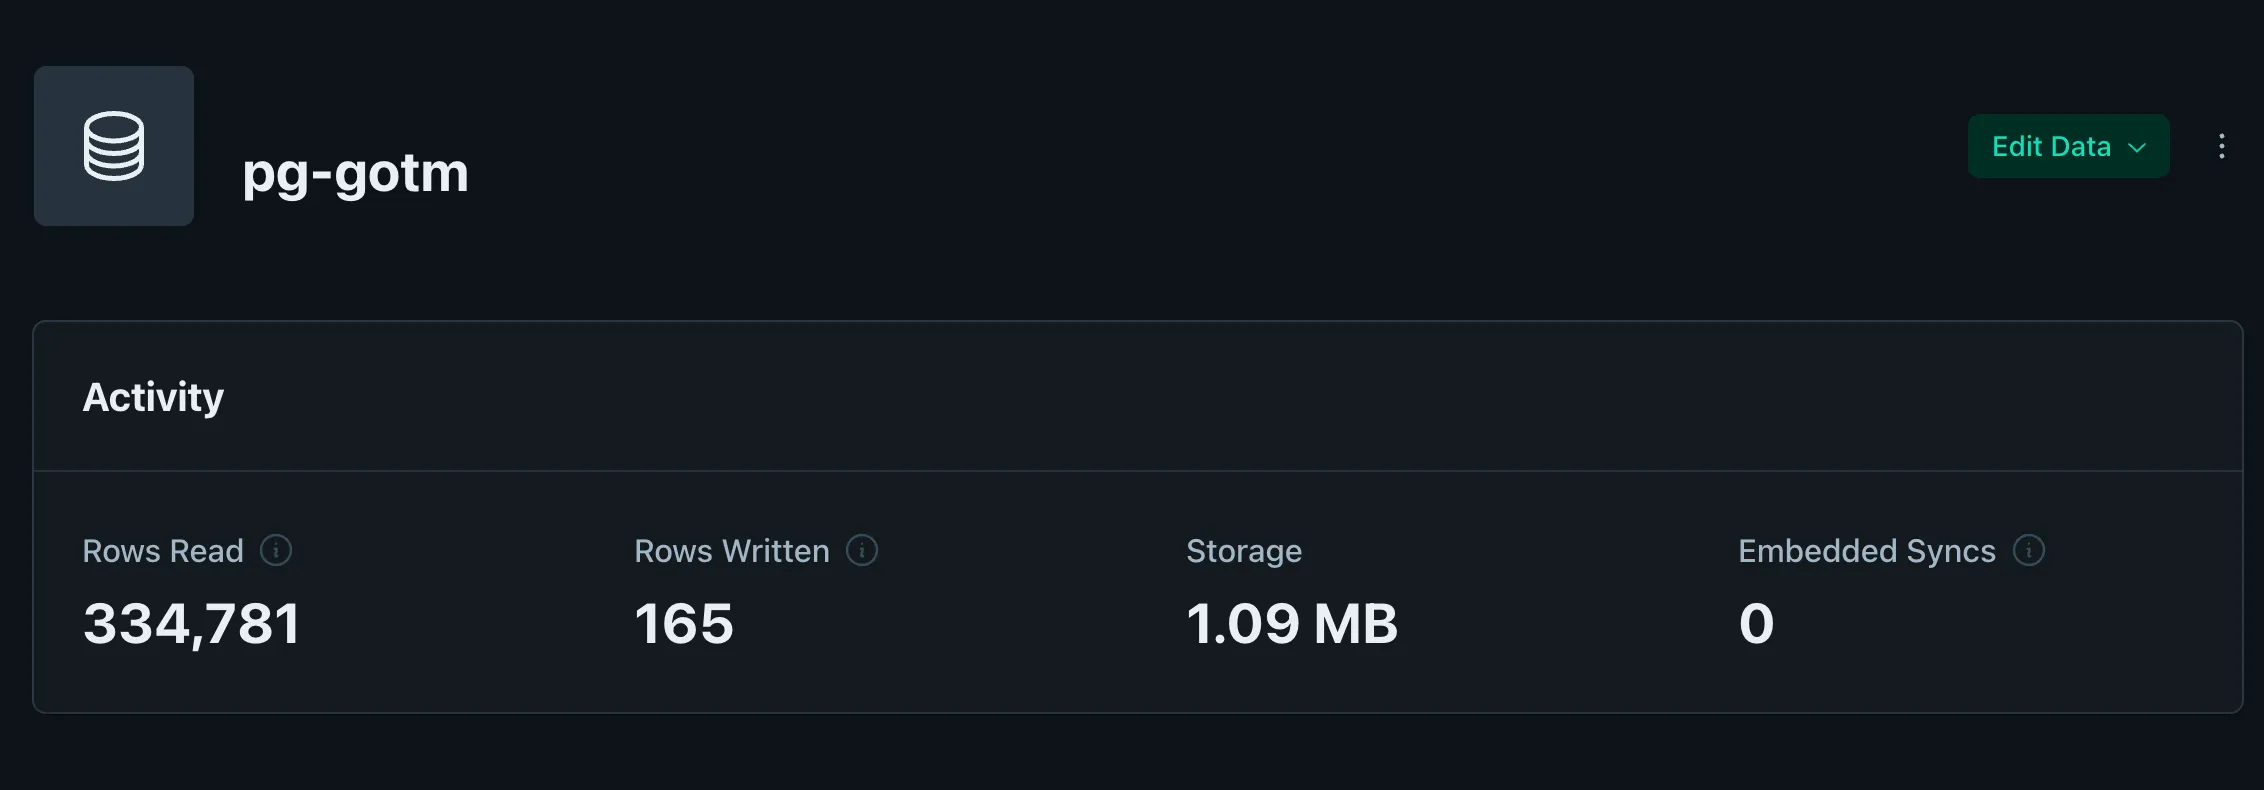Click the Storage label

pyautogui.click(x=1244, y=551)
